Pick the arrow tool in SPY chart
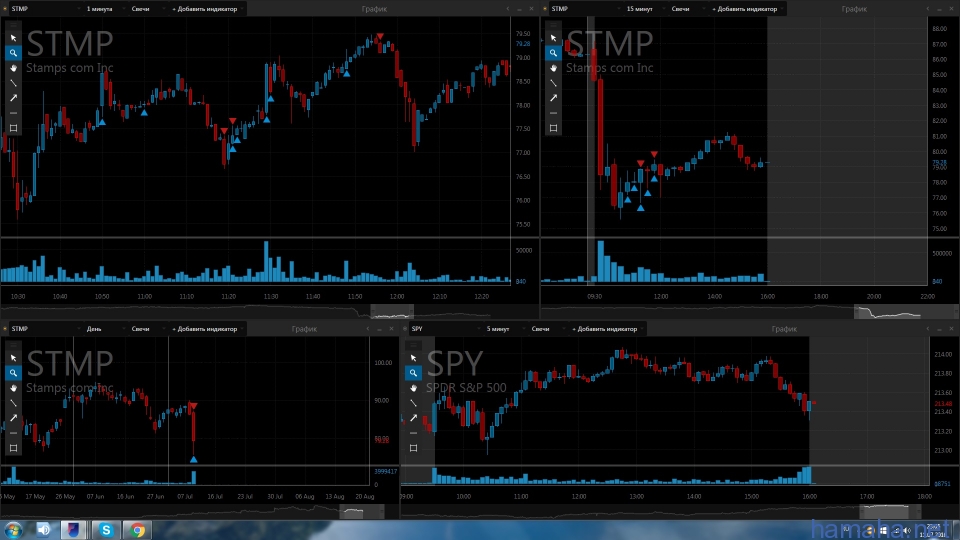The image size is (960, 540). (x=413, y=418)
